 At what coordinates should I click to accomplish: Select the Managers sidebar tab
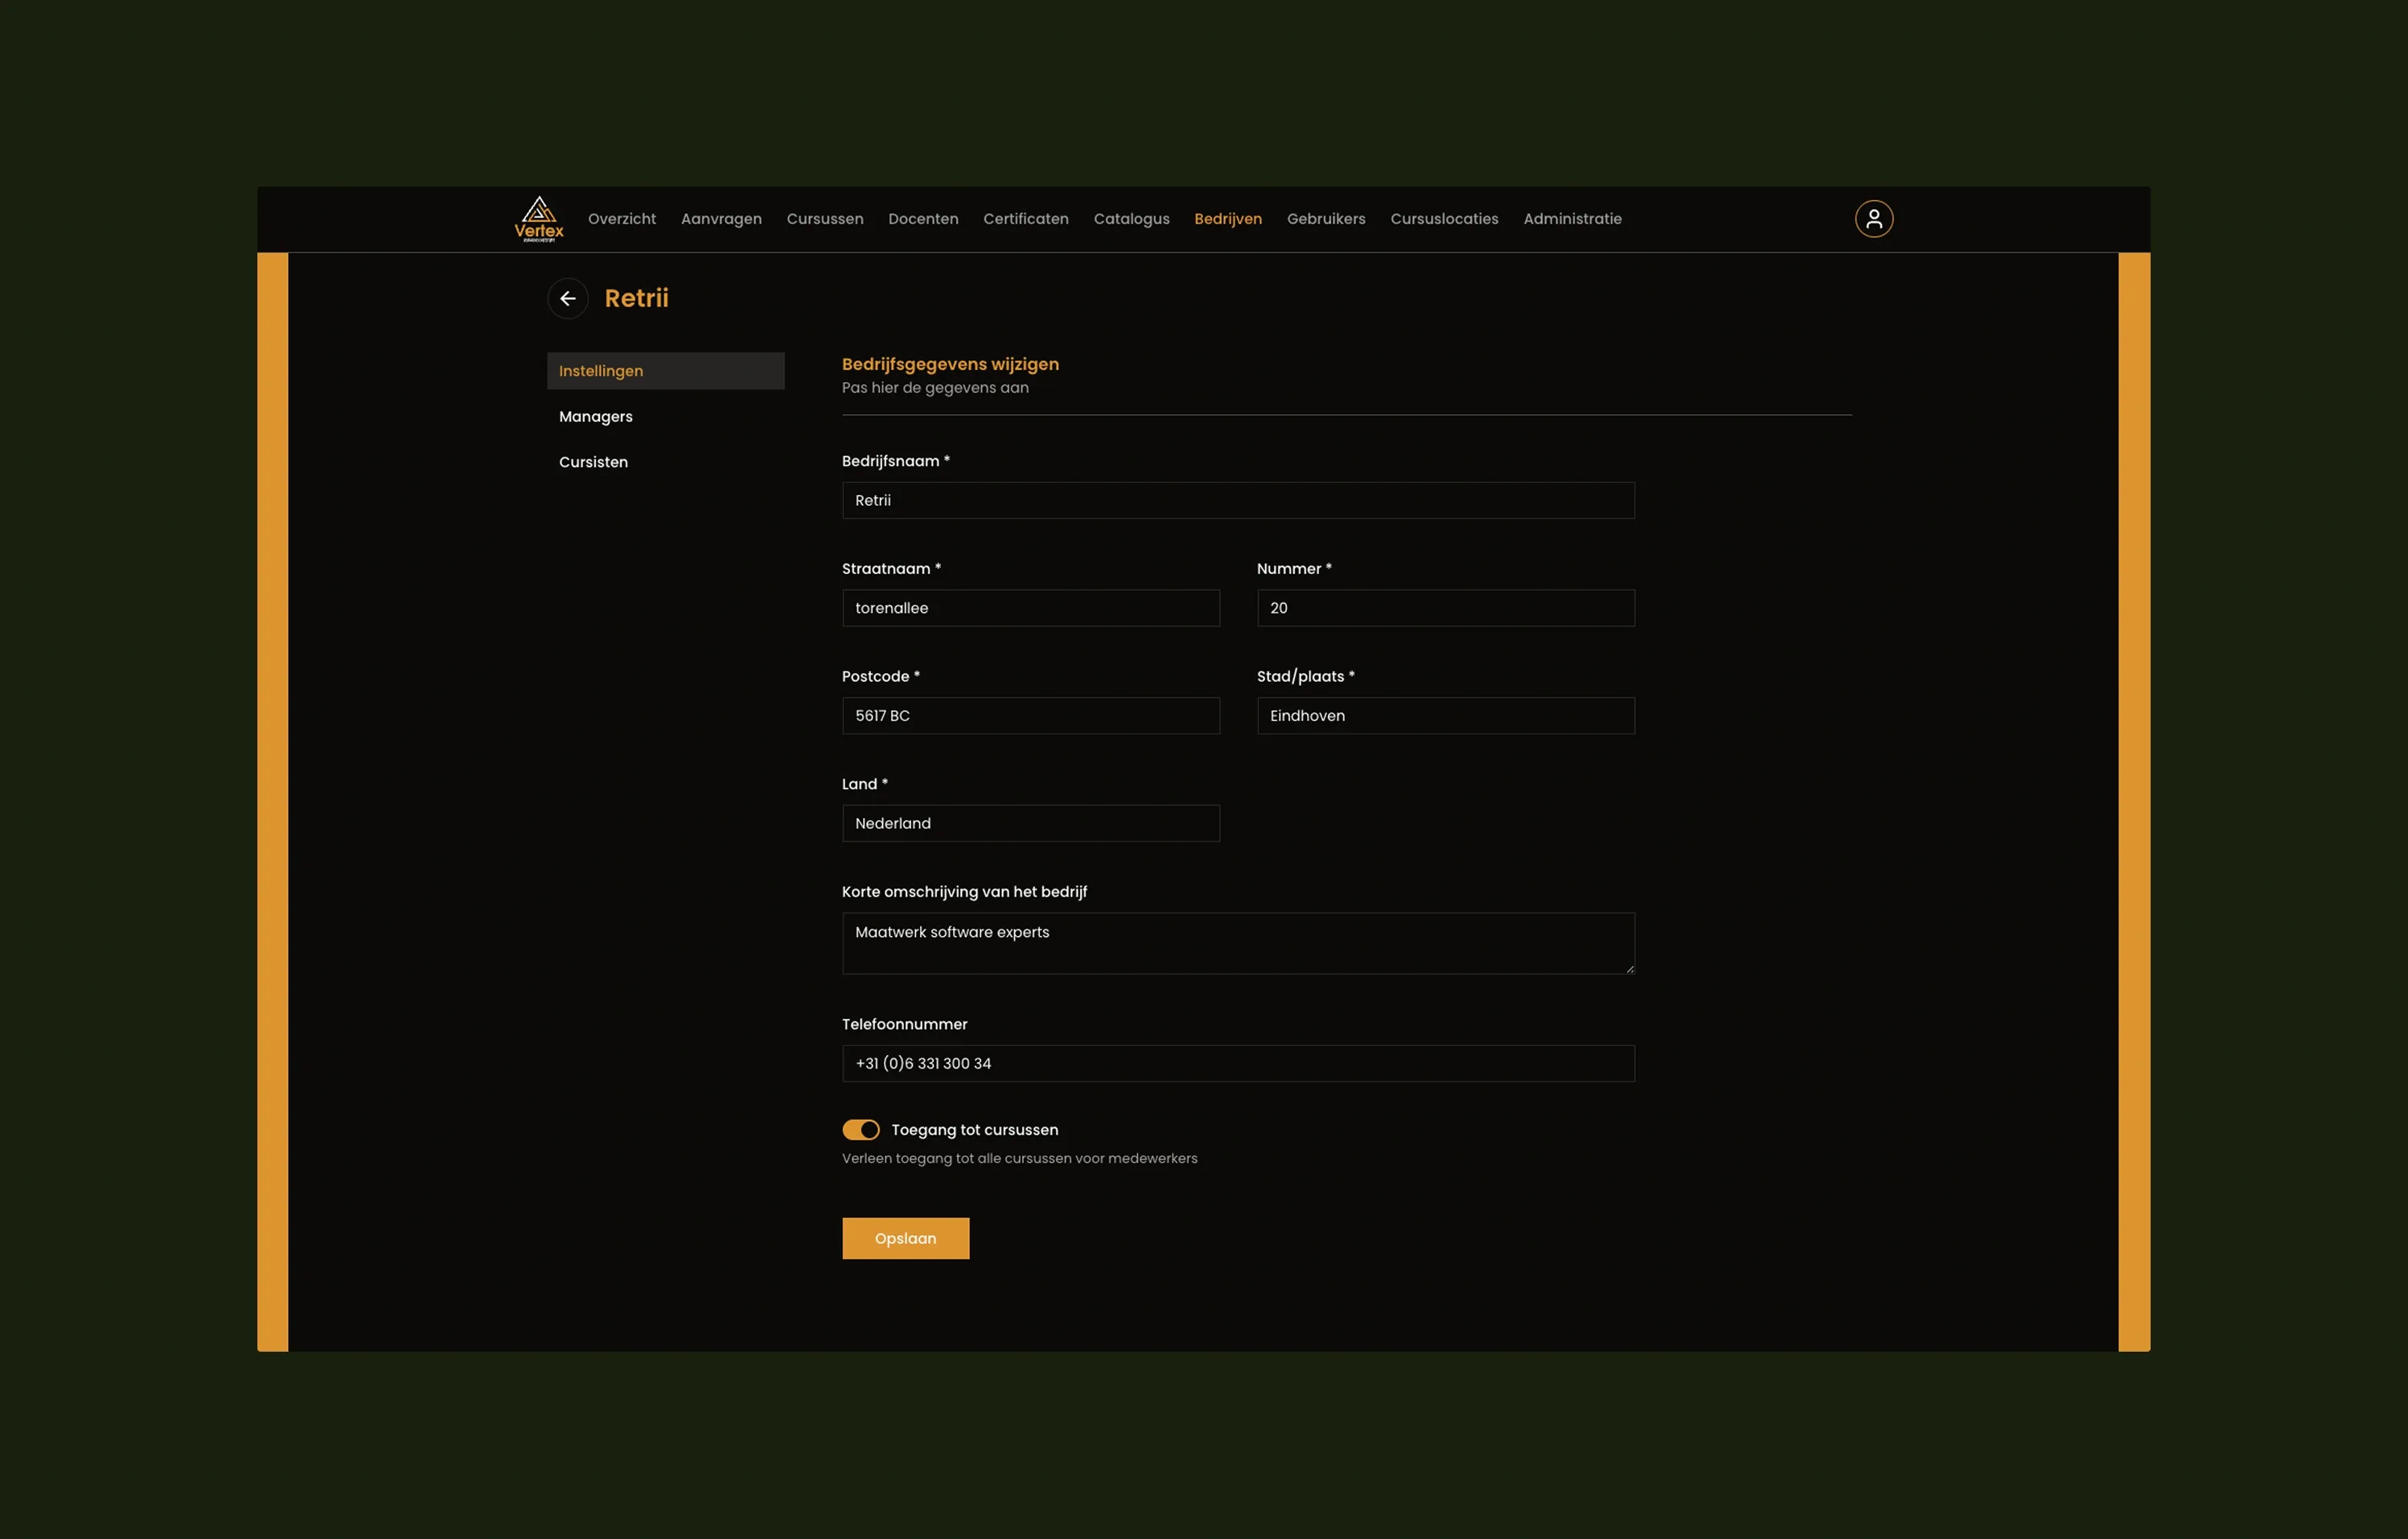click(x=595, y=417)
